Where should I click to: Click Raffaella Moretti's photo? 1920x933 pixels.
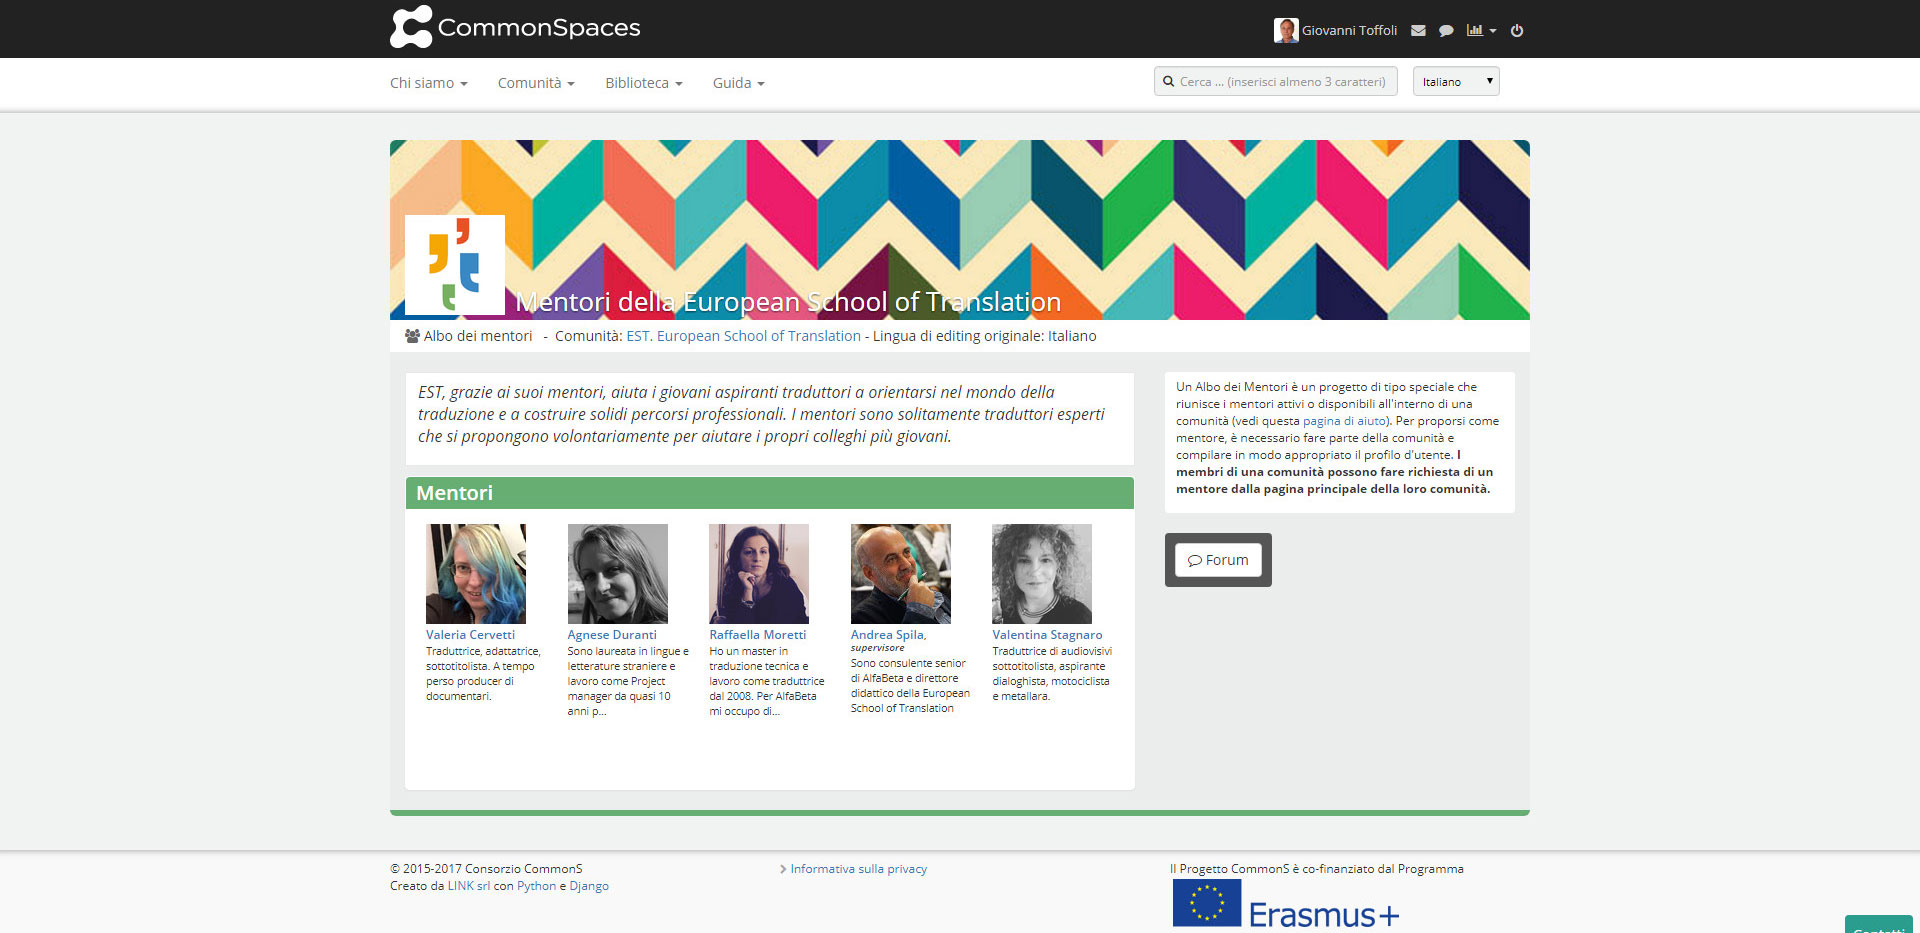click(x=759, y=574)
